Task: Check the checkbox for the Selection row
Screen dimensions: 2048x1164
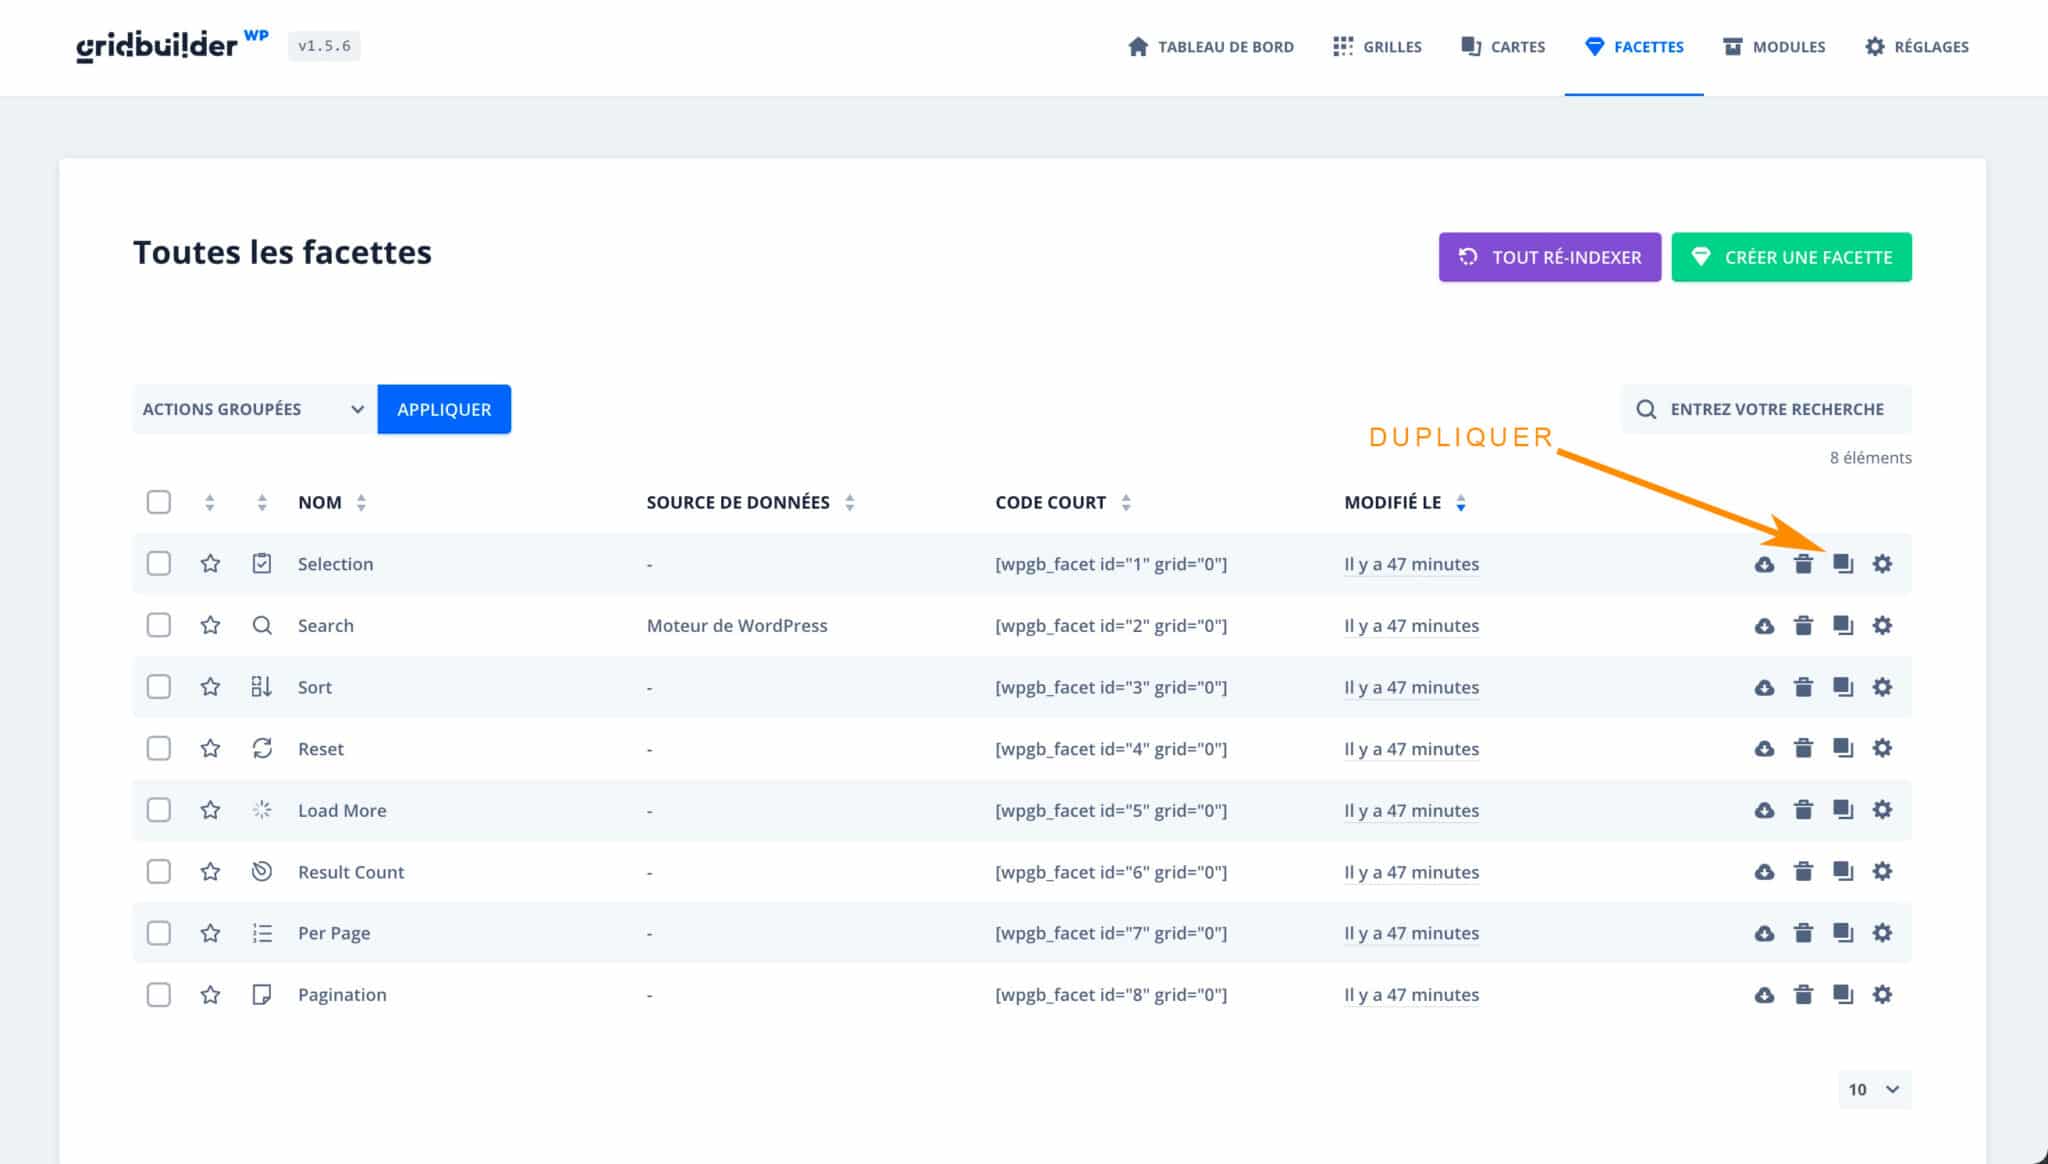Action: [158, 563]
